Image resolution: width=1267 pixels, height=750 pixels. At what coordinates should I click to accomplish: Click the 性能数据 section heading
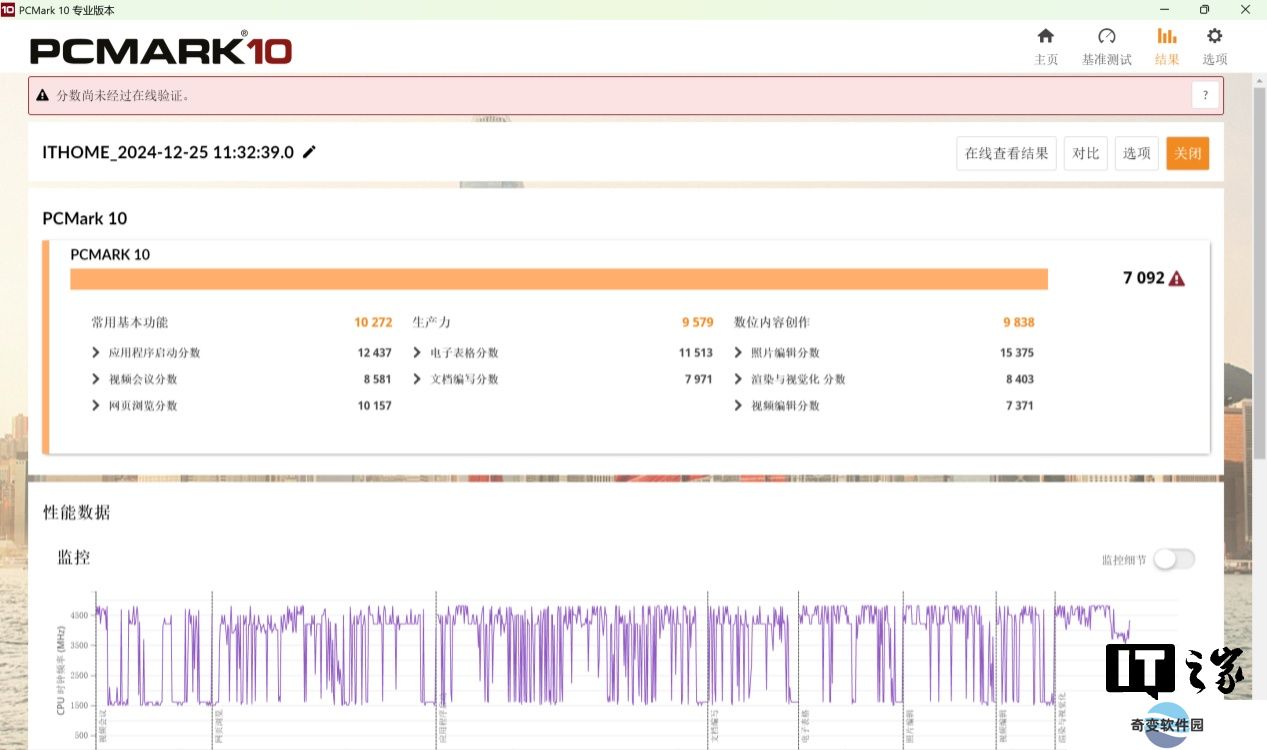[x=77, y=512]
